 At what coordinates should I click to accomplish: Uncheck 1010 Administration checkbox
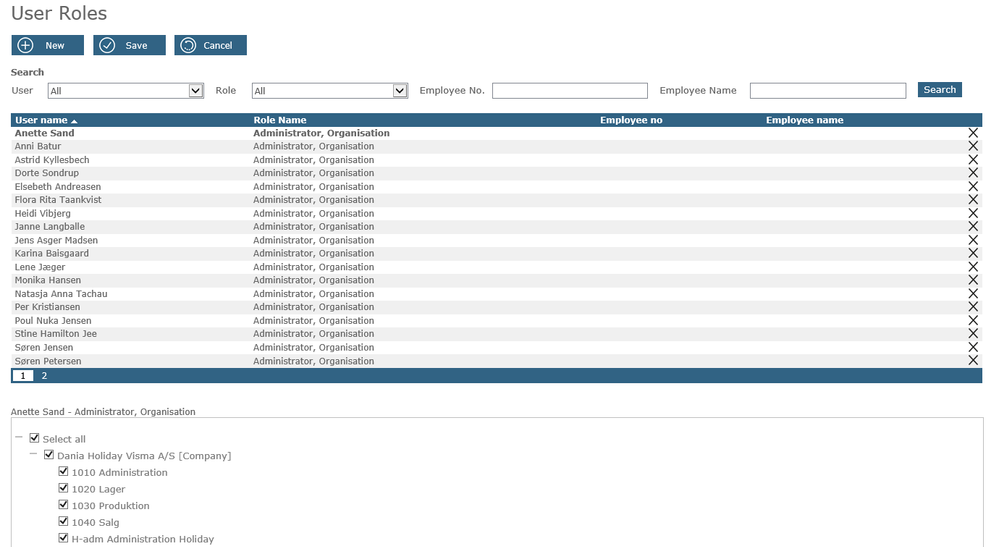pyautogui.click(x=63, y=471)
